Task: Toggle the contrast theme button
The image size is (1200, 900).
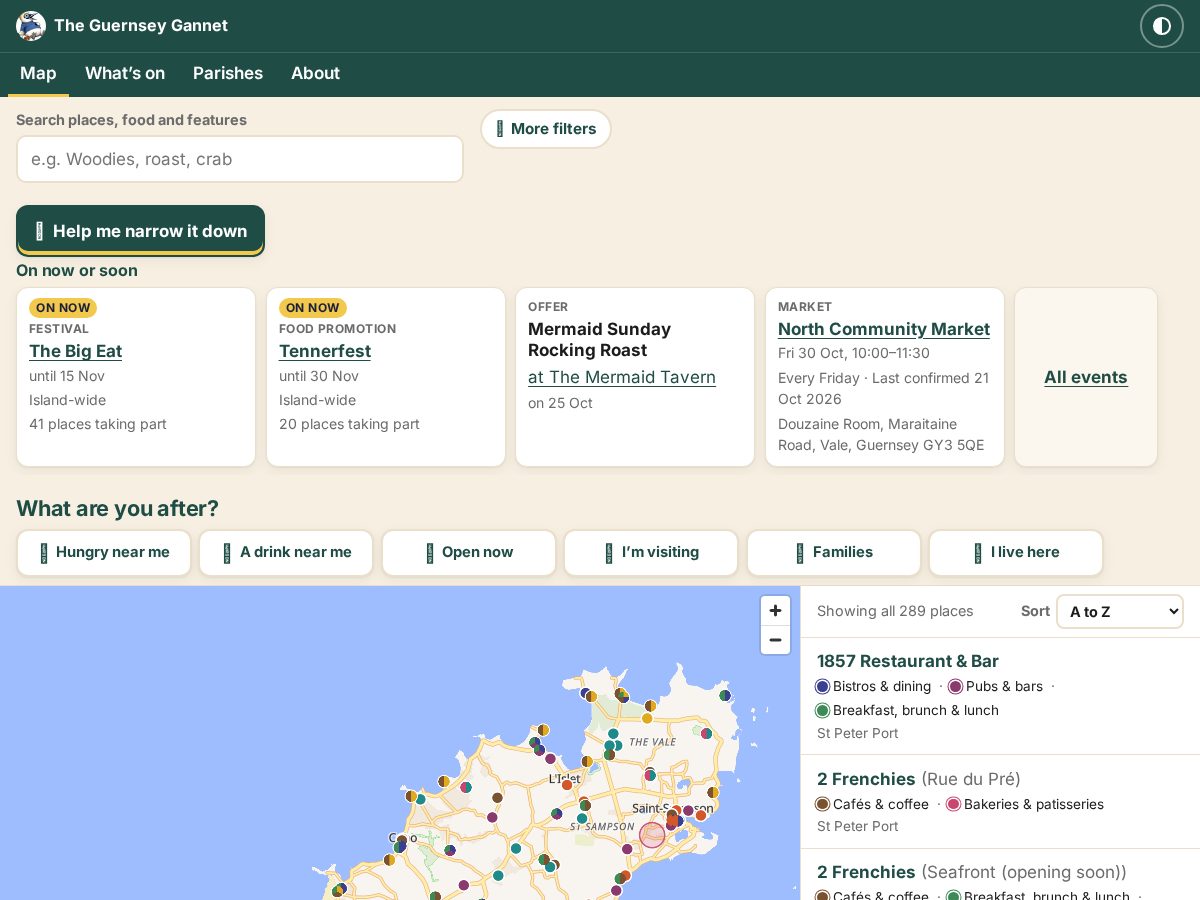Action: 1162,26
